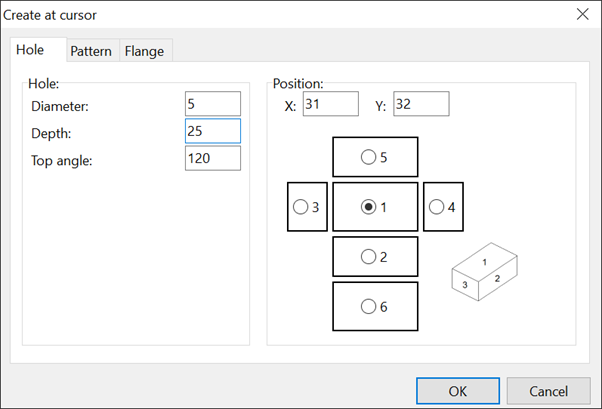Image resolution: width=602 pixels, height=409 pixels.
Task: Confirm with the OK button
Action: point(458,391)
